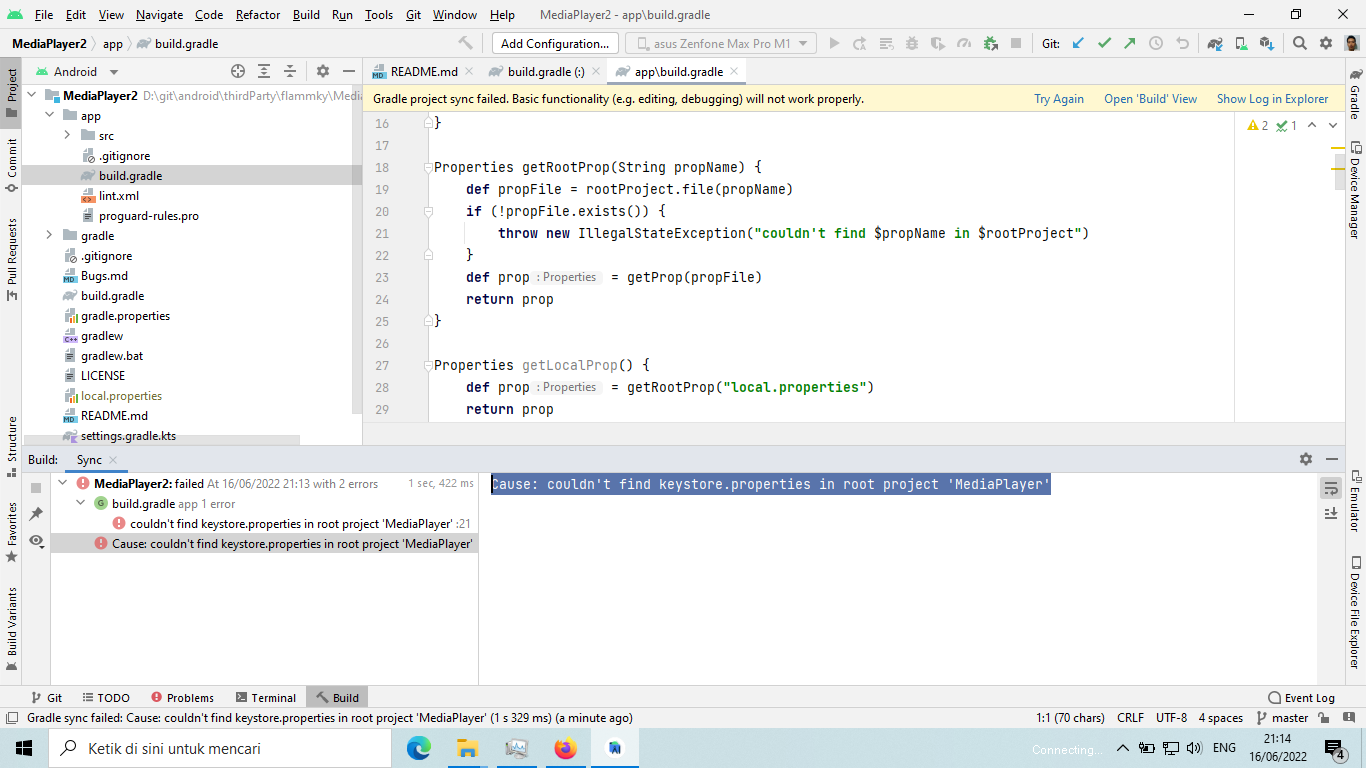Screen dimensions: 1366x768
Task: Expand the src folder
Action: [x=67, y=135]
